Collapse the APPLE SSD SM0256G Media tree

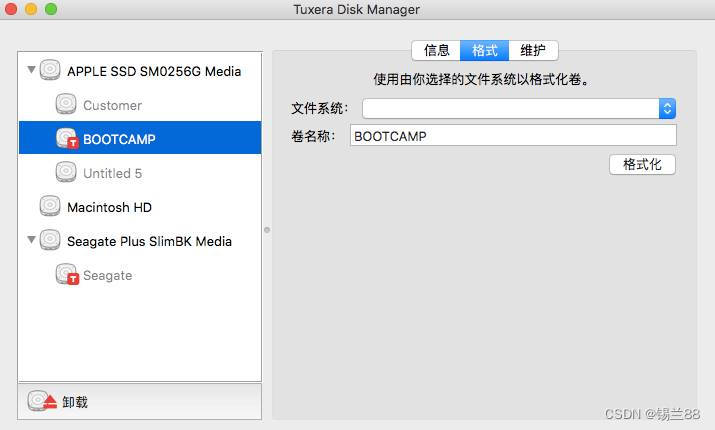coord(31,70)
